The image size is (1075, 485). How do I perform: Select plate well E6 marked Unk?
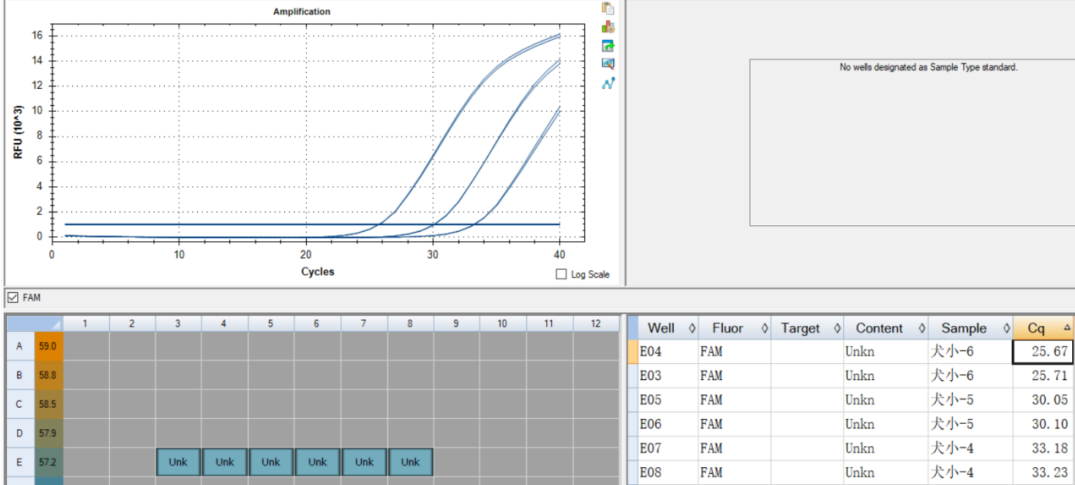click(317, 462)
